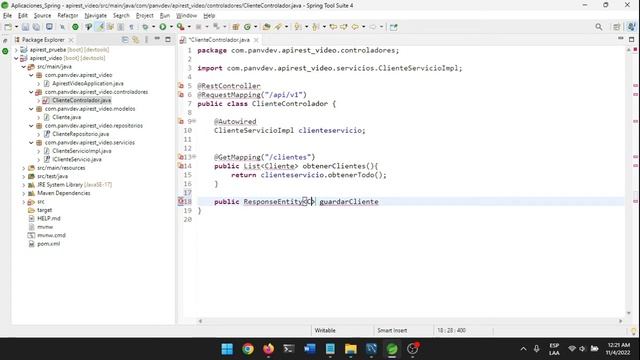The image size is (640, 360).
Task: Expand the Maven Dependencies node
Action: pos(24,193)
